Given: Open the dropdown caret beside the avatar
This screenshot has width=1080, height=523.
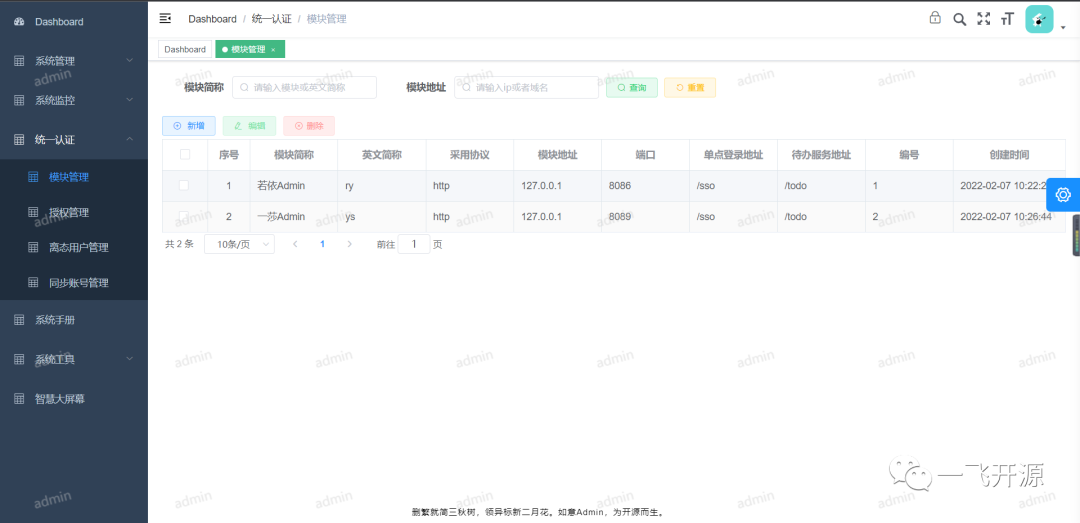Looking at the screenshot, I should pyautogui.click(x=1063, y=28).
